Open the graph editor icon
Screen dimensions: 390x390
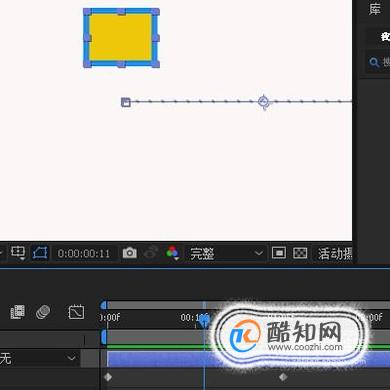[x=76, y=312]
